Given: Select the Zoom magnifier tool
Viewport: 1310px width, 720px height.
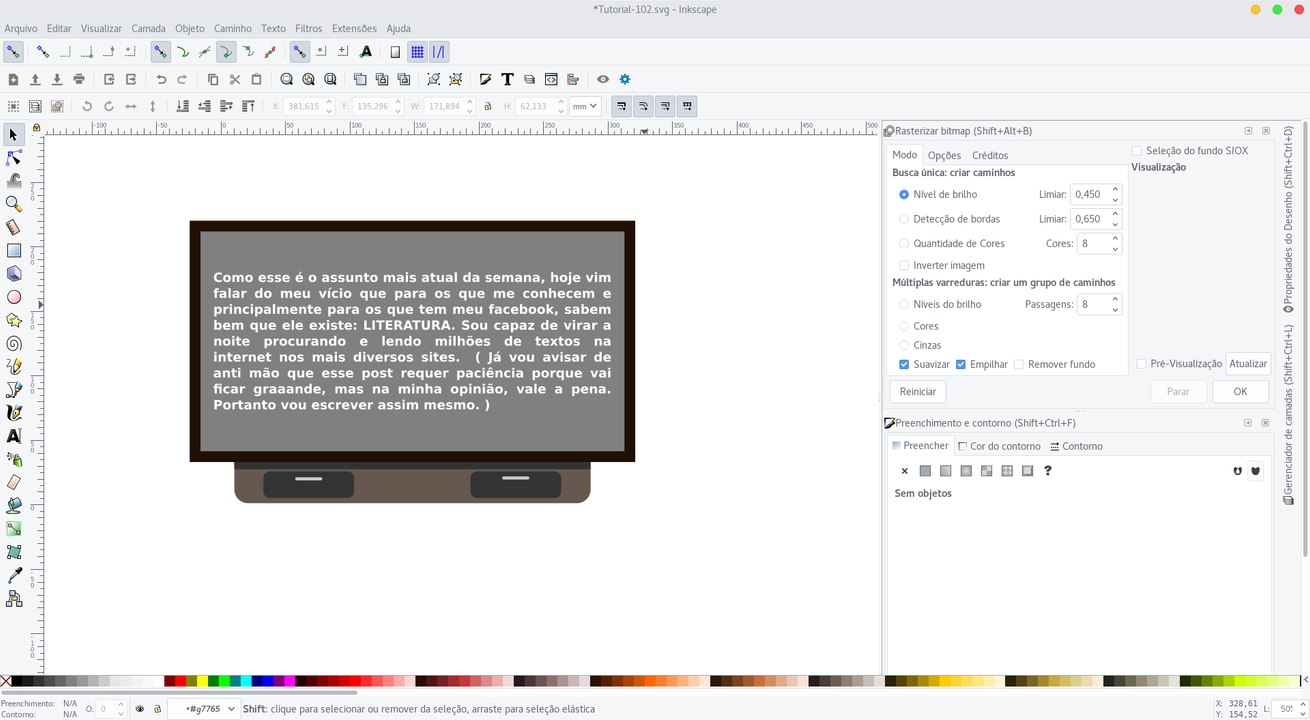Looking at the screenshot, I should click(x=14, y=204).
